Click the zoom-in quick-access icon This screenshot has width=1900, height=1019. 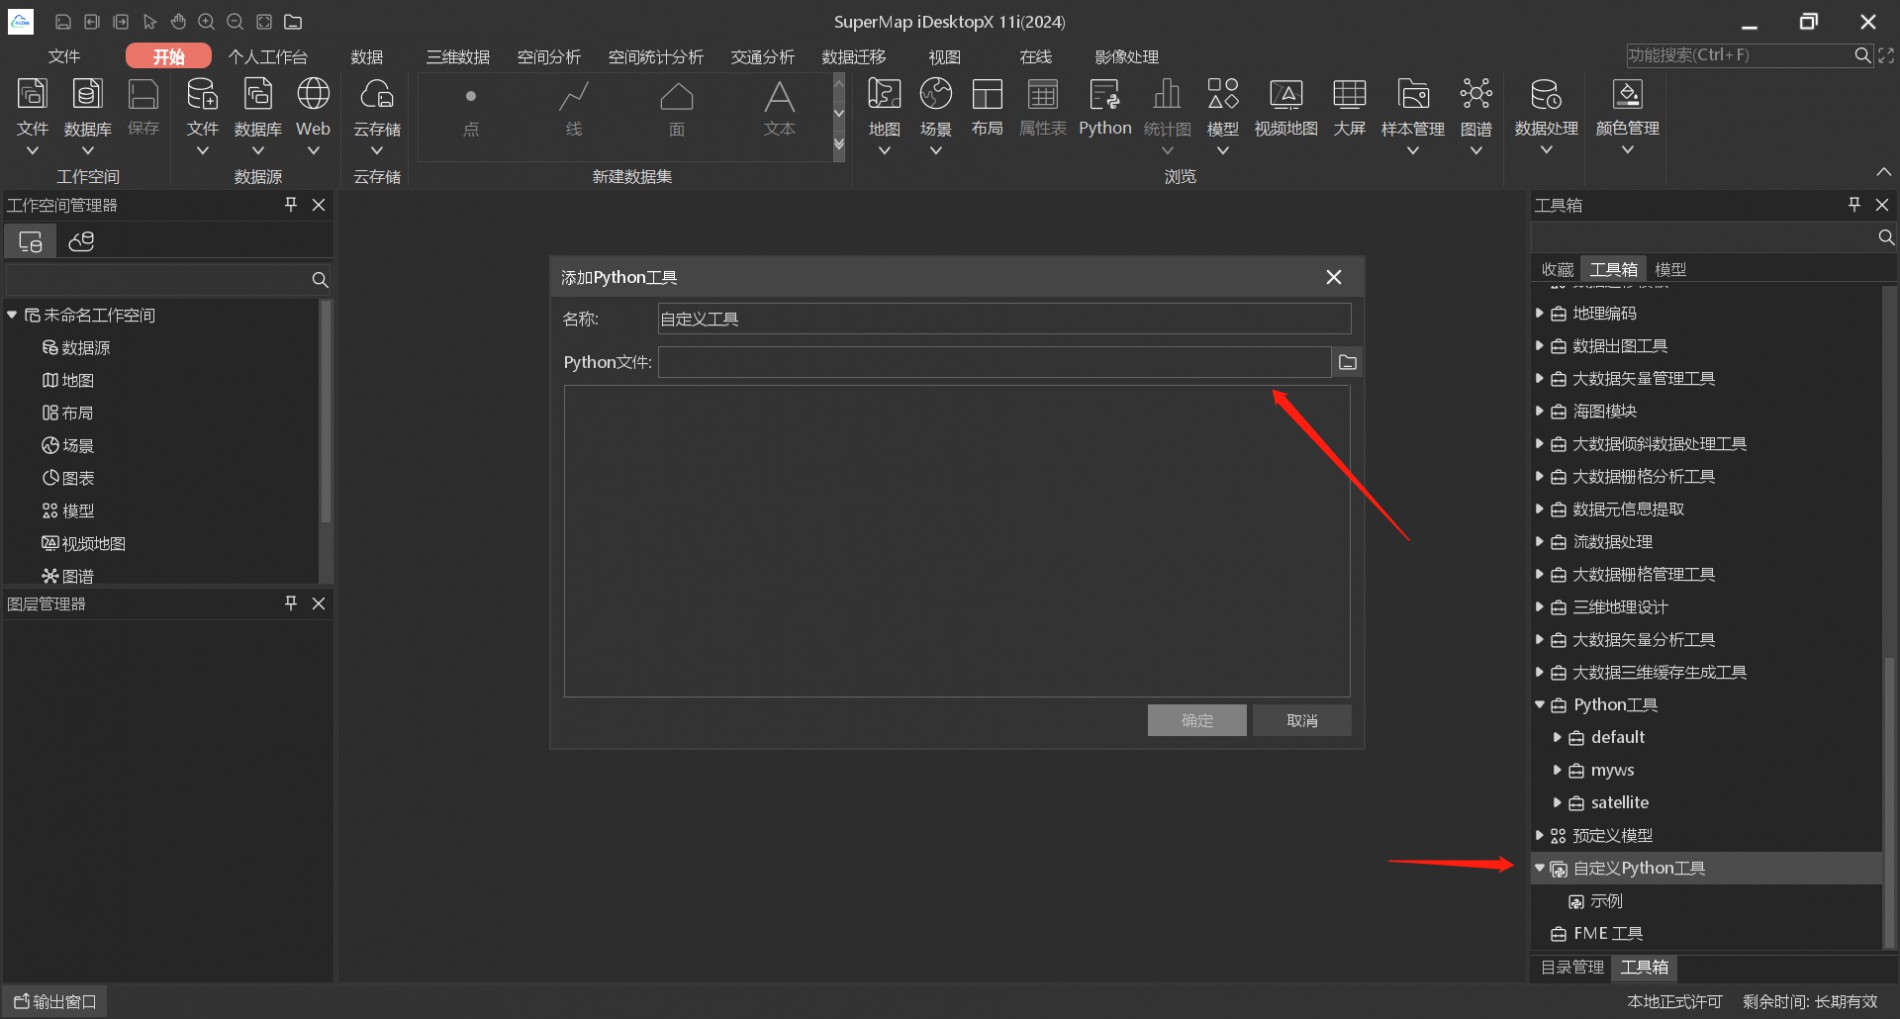[207, 21]
